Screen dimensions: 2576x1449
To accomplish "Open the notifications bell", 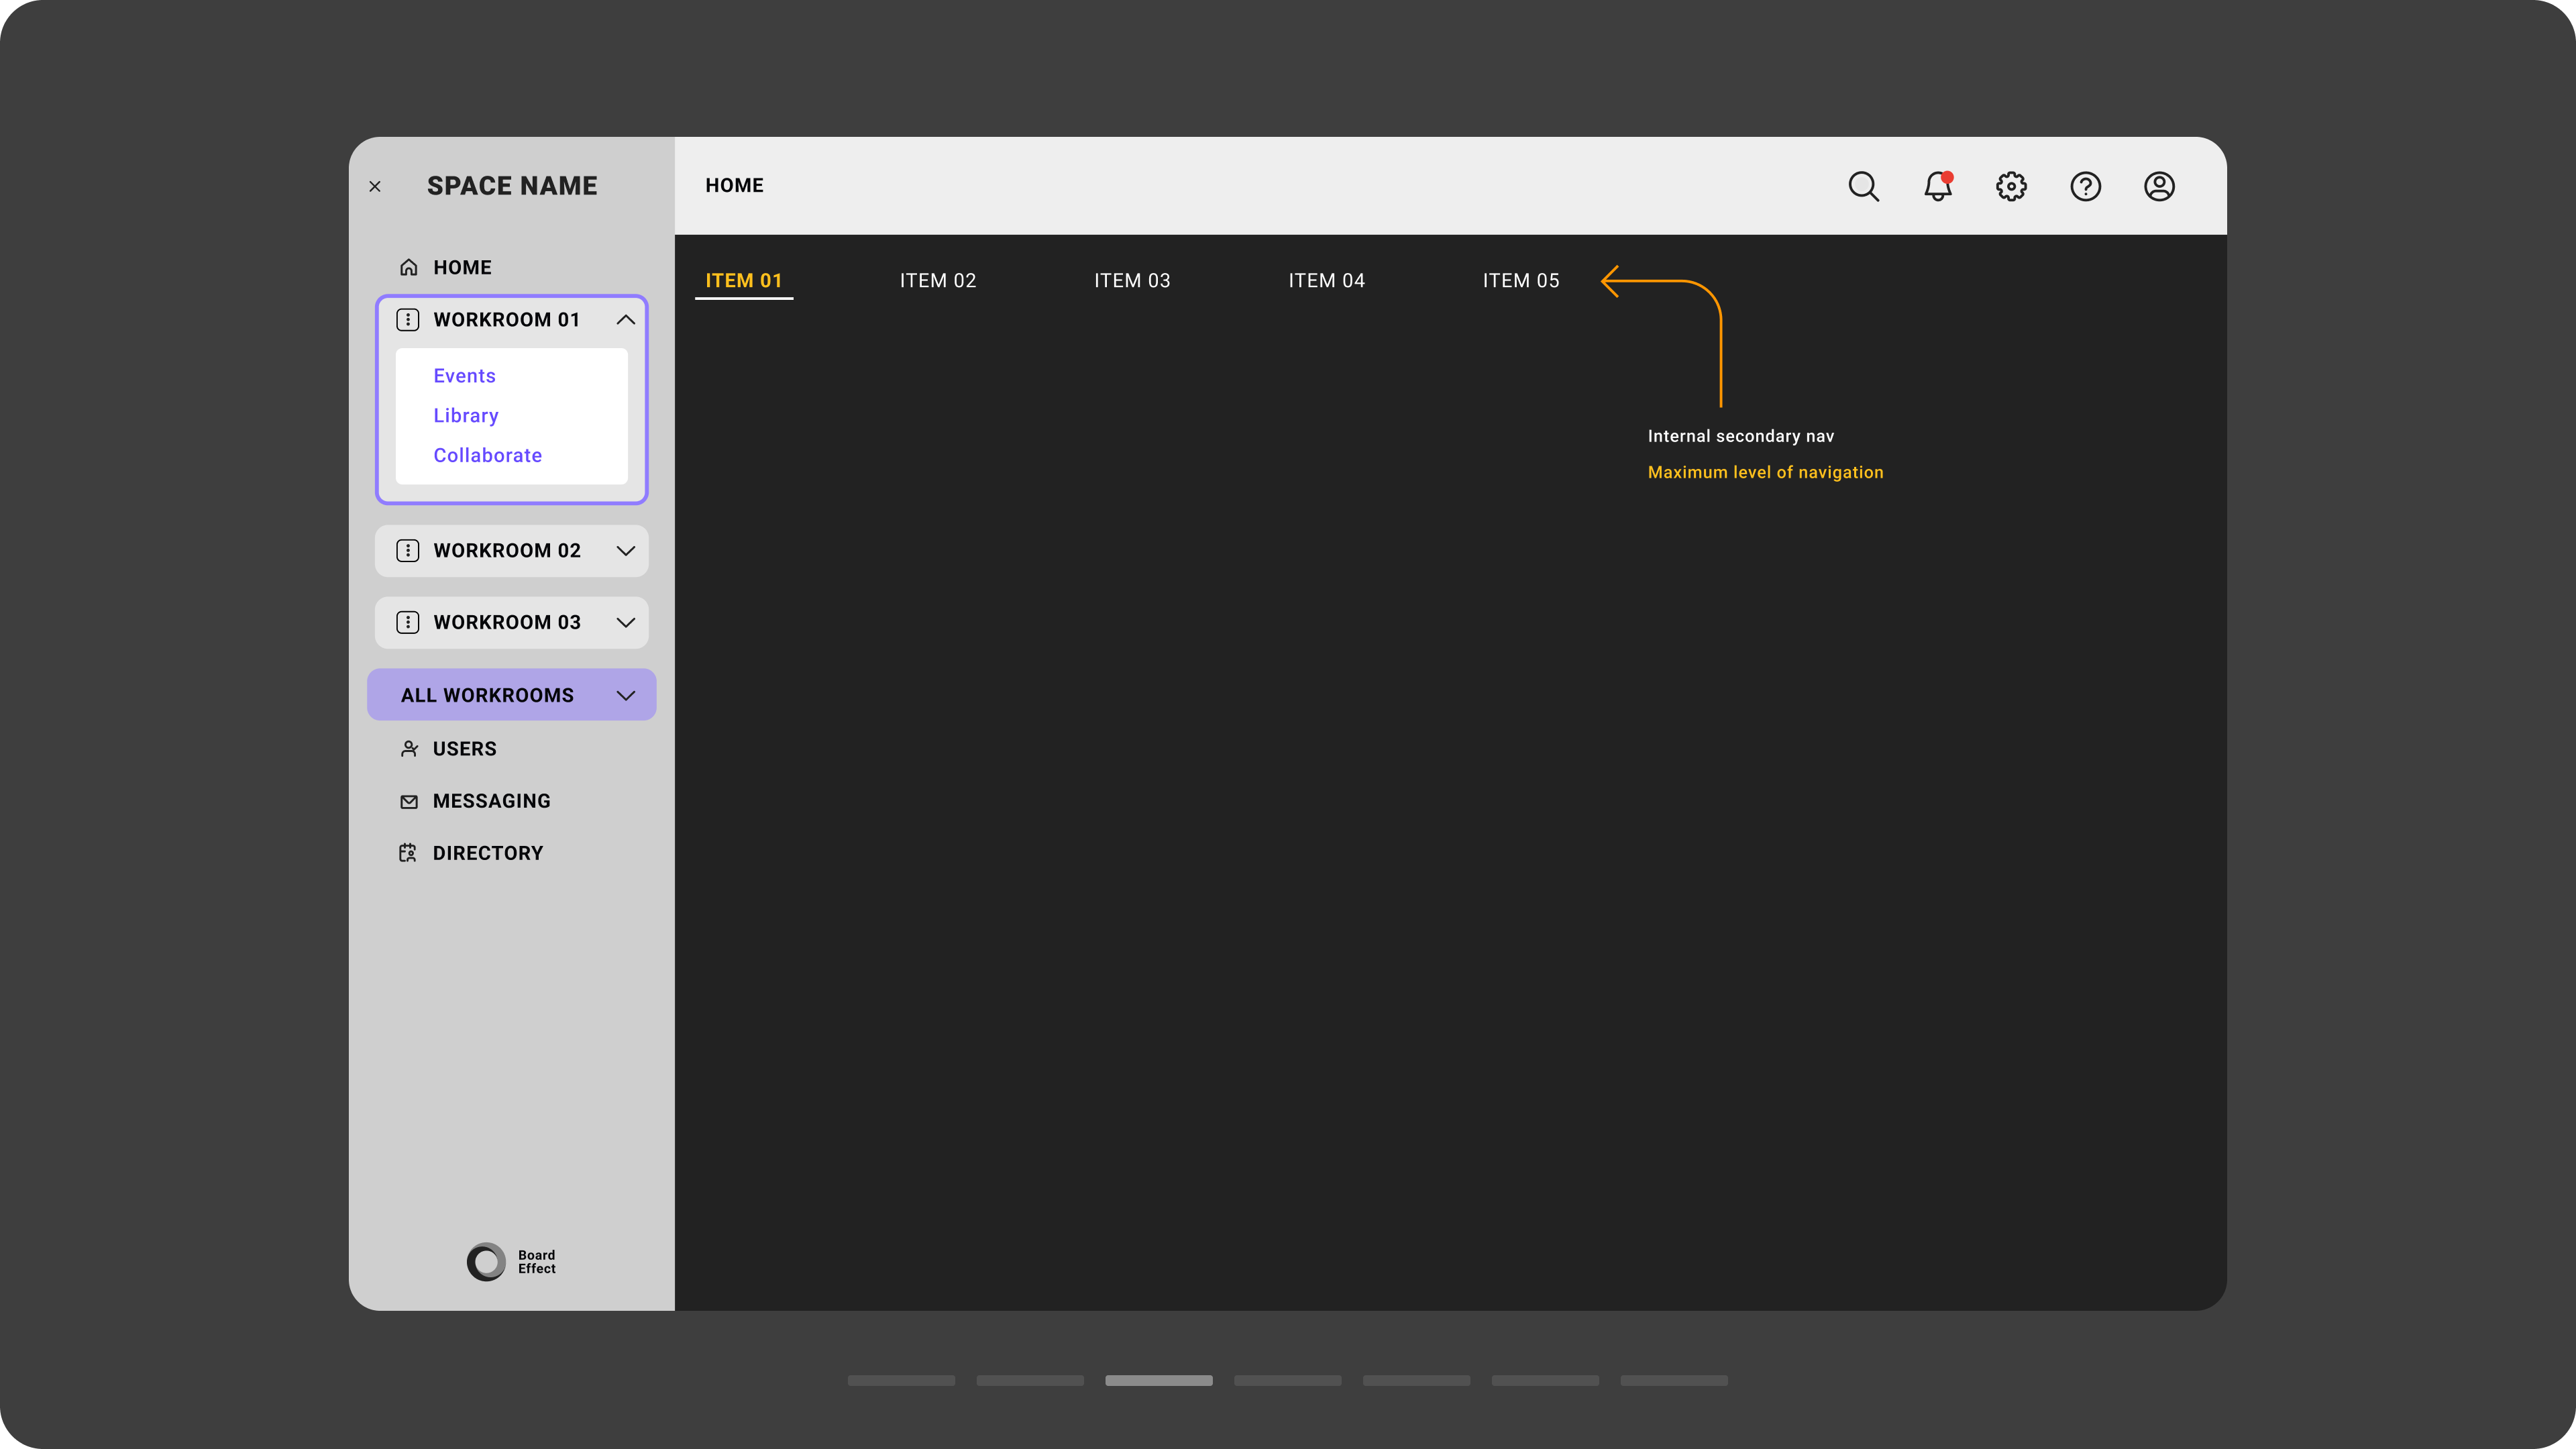I will [1937, 186].
